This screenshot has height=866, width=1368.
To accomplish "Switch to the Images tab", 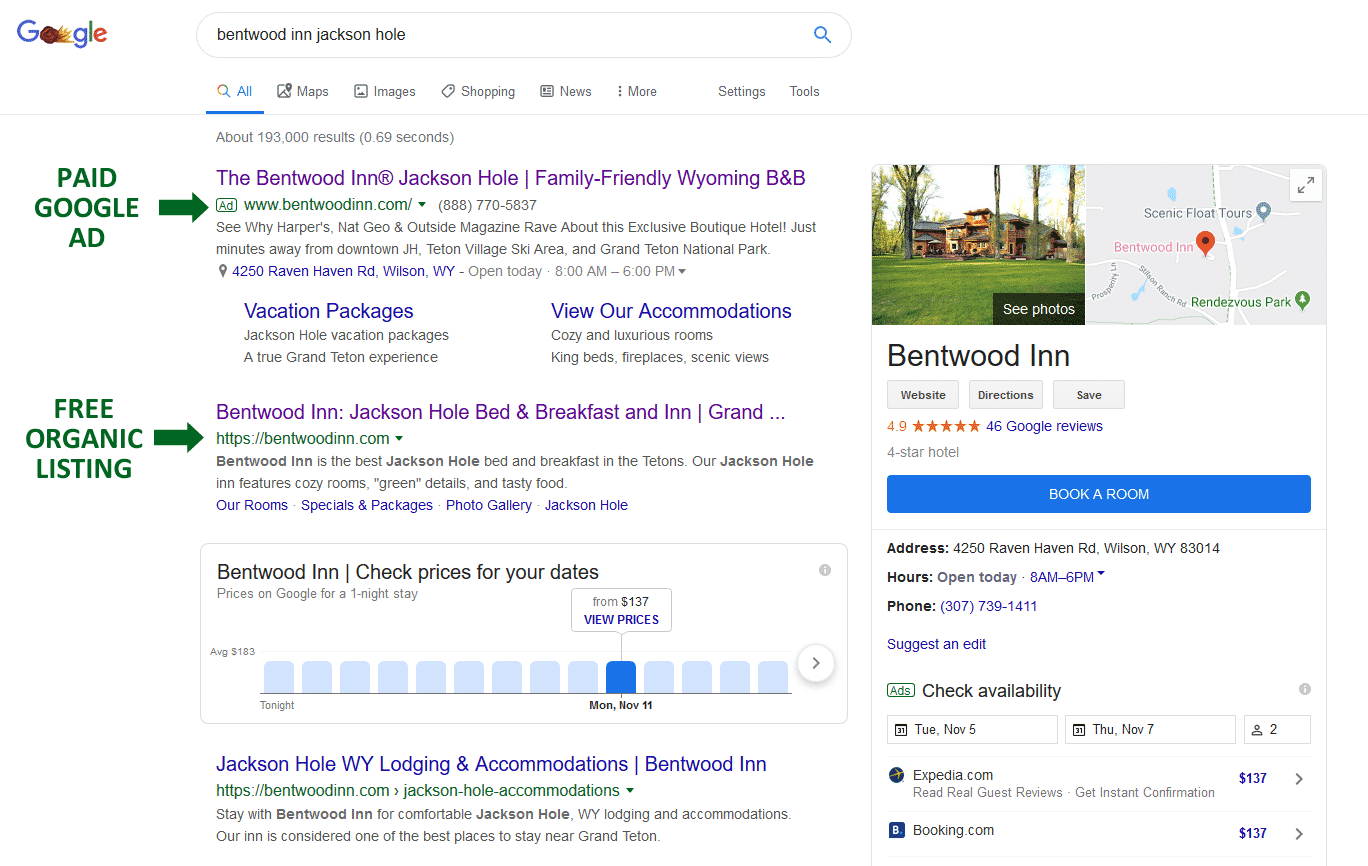I will pyautogui.click(x=384, y=91).
